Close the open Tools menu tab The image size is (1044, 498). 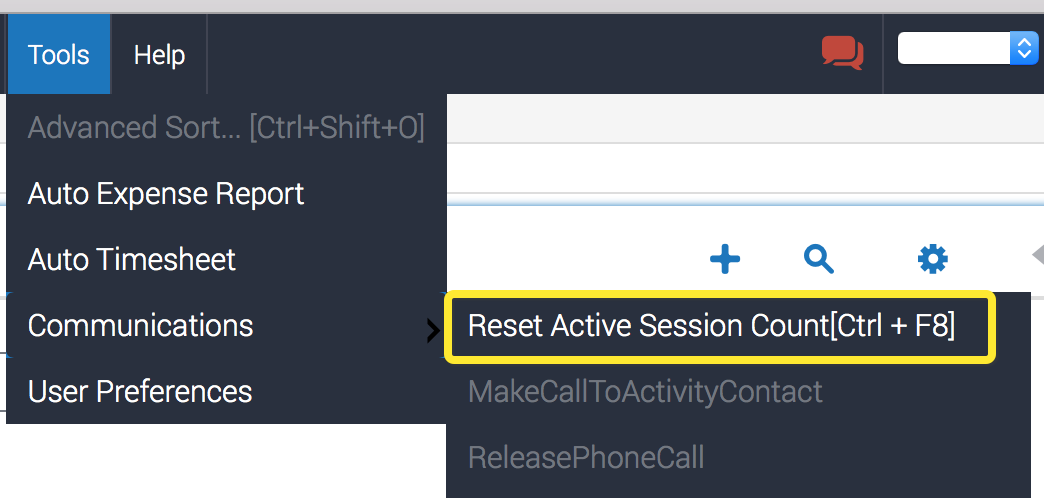[x=58, y=54]
